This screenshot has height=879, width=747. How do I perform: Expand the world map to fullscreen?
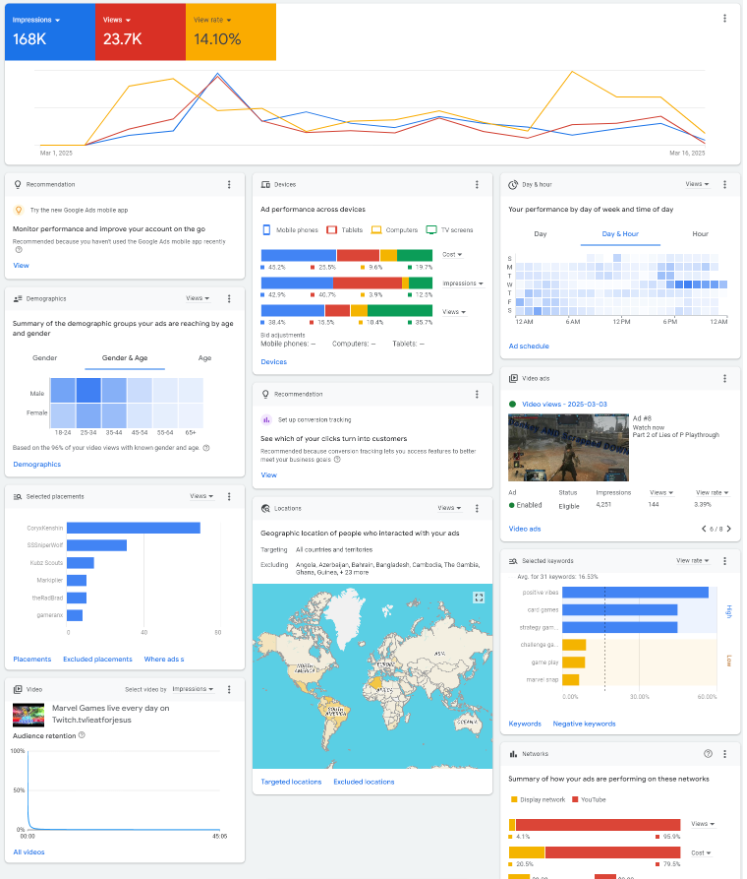(478, 597)
